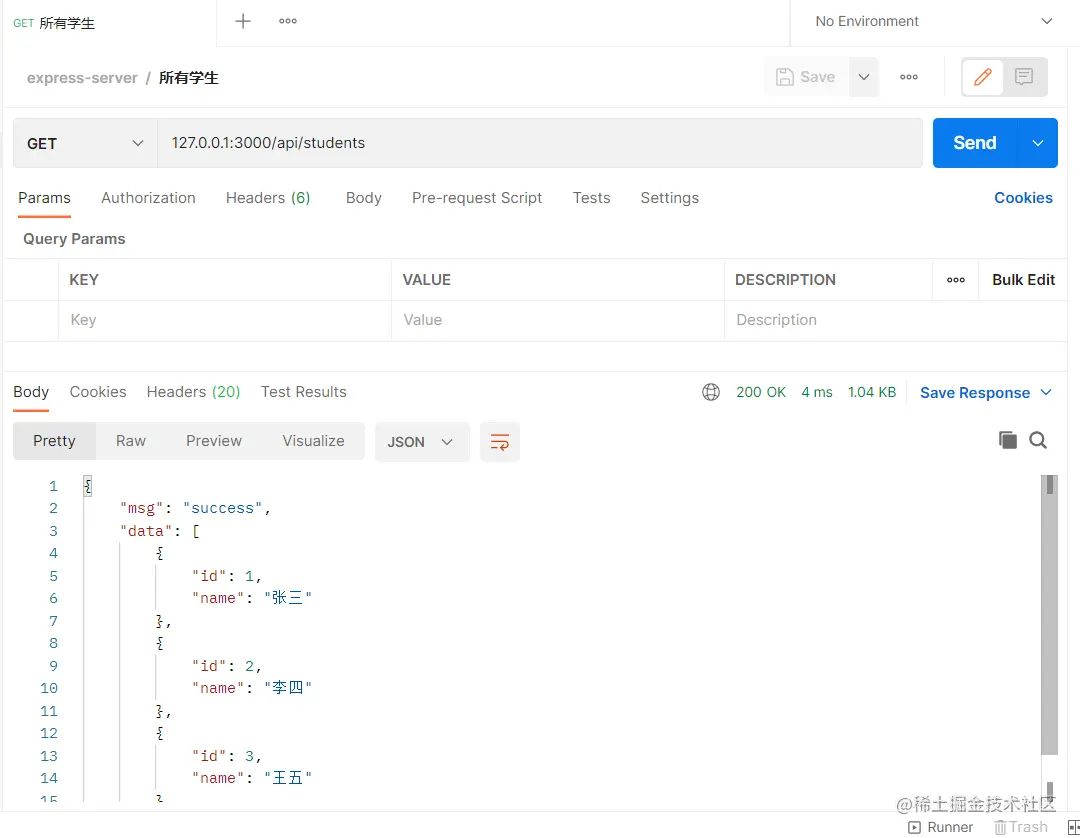Click the name "王五" value
1080x838 pixels.
288,777
